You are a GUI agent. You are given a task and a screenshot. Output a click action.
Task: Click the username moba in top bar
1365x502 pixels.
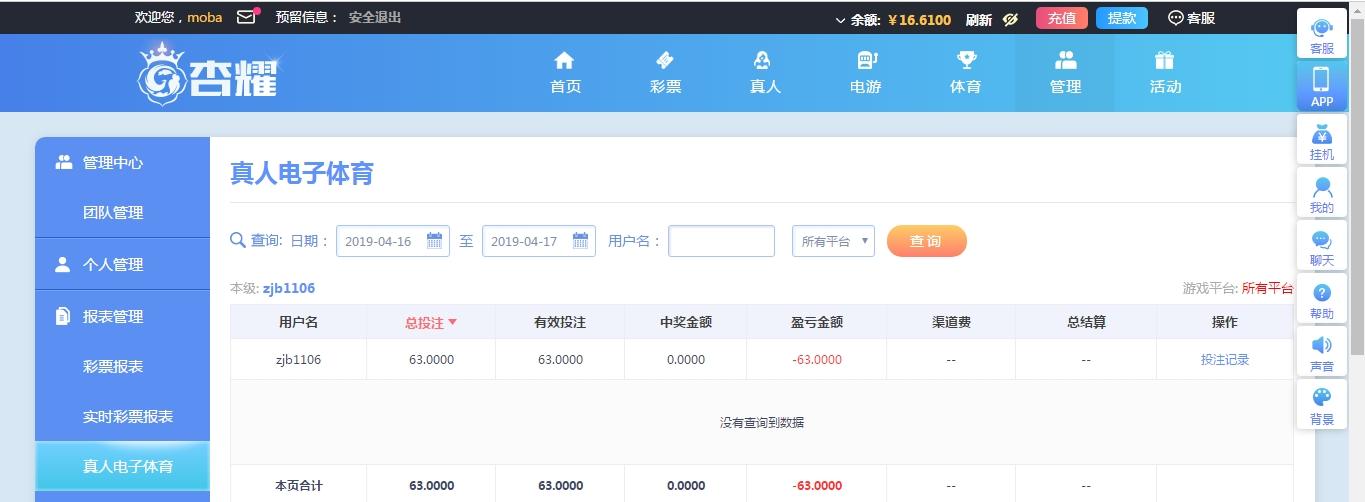click(205, 18)
